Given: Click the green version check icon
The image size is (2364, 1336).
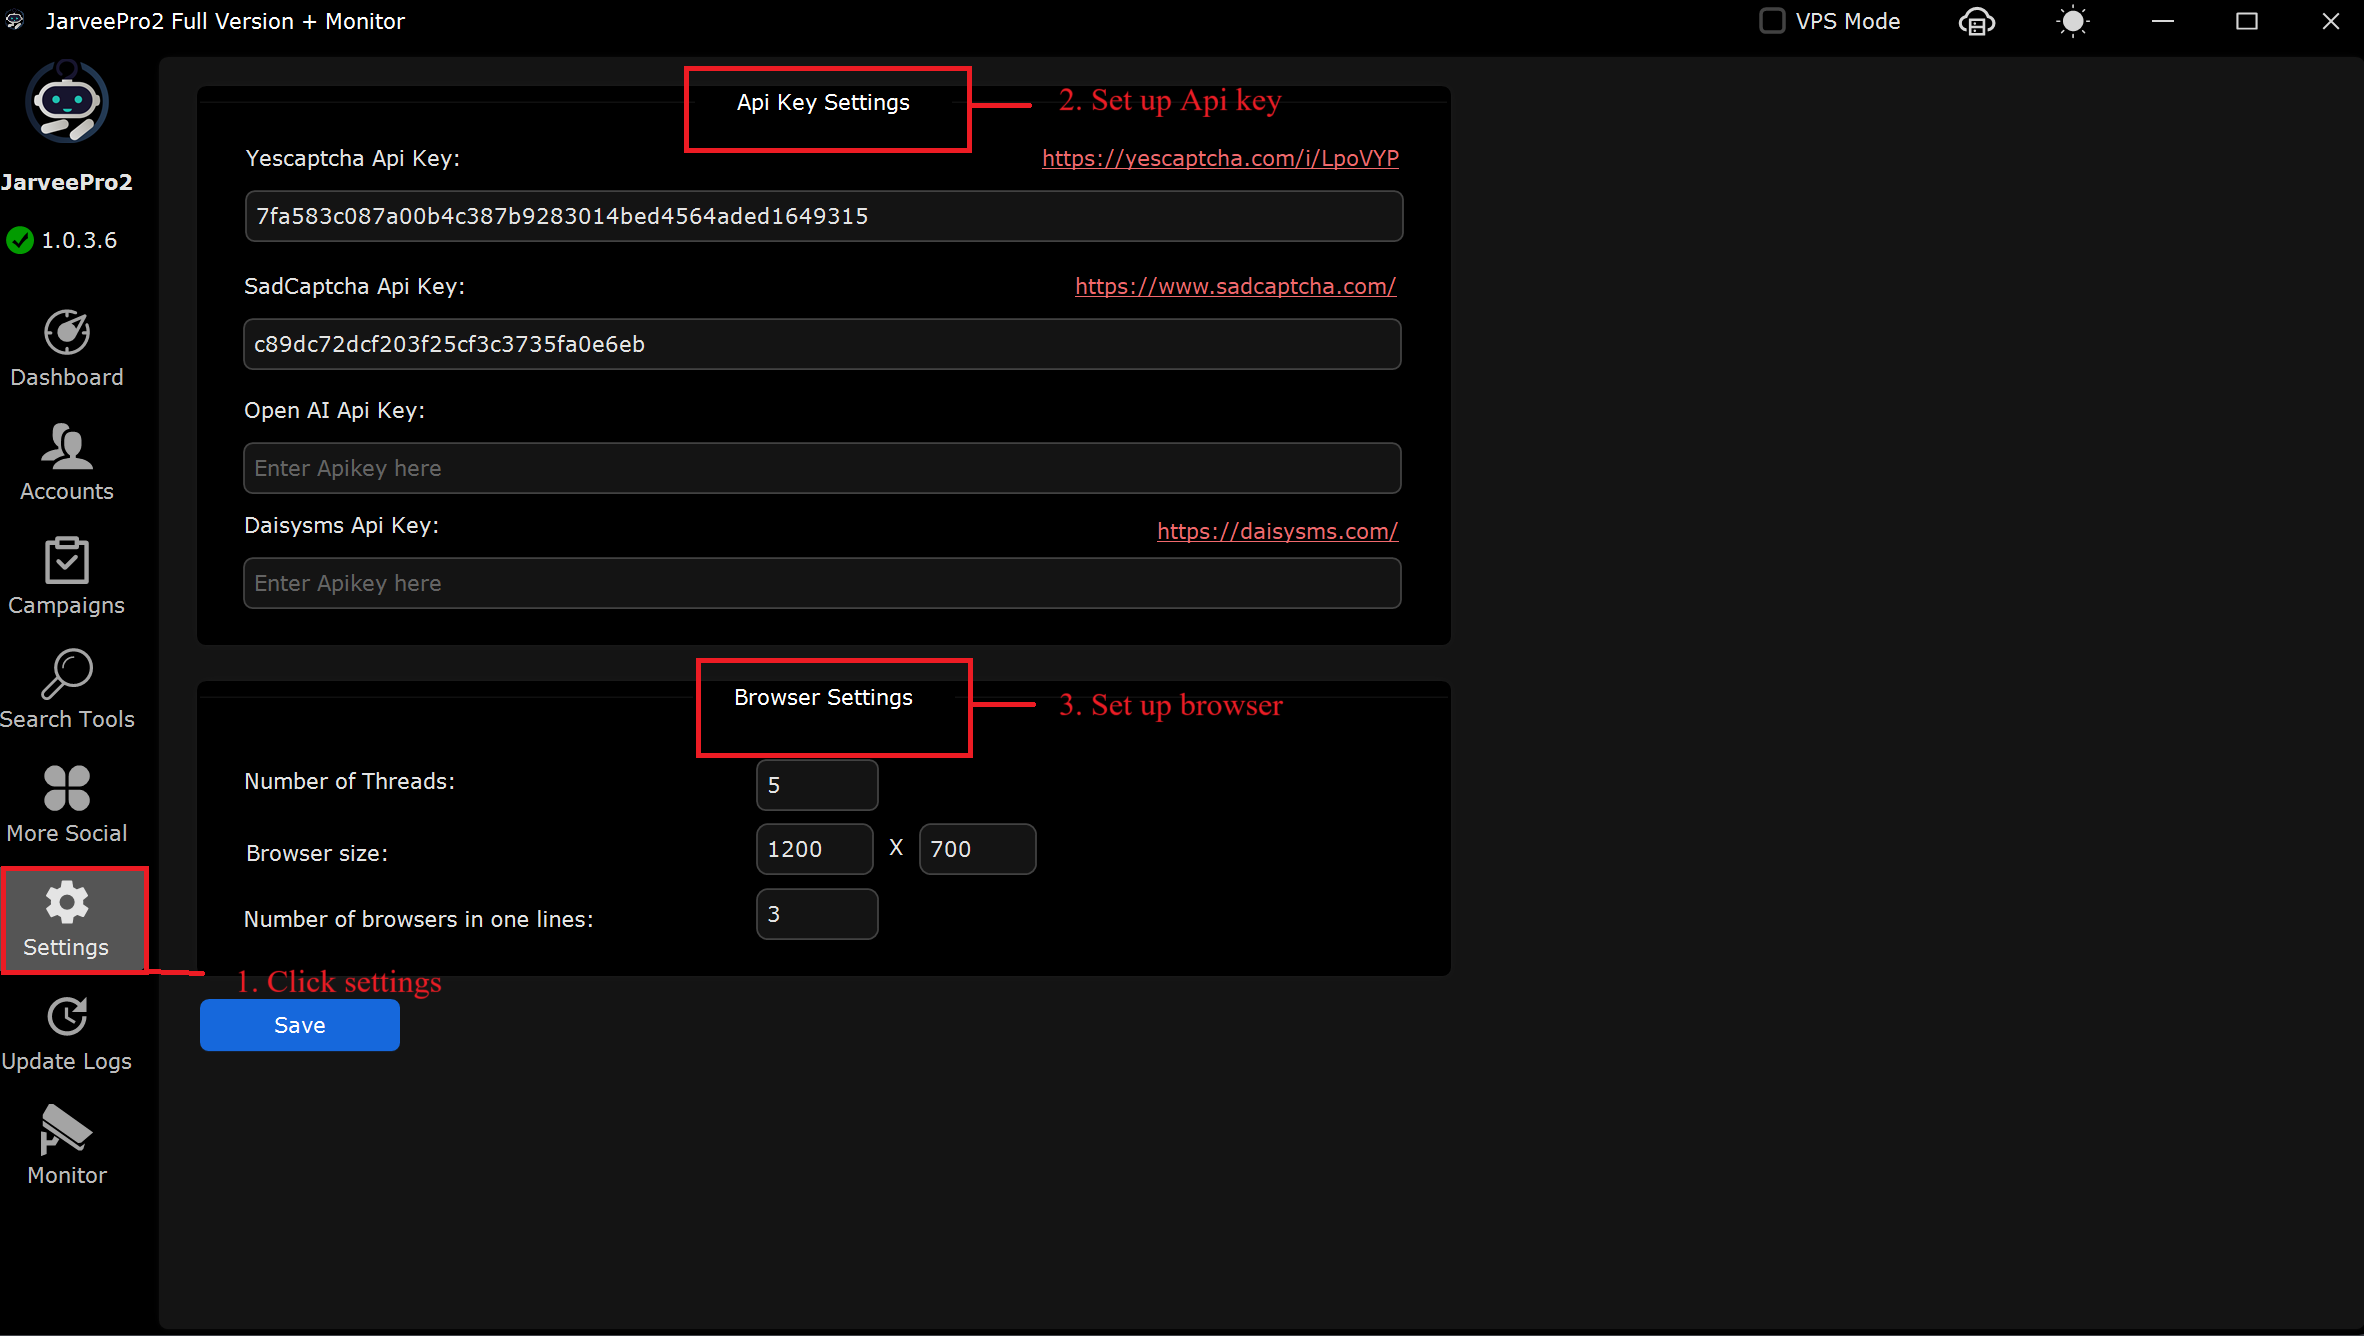Looking at the screenshot, I should coord(20,240).
